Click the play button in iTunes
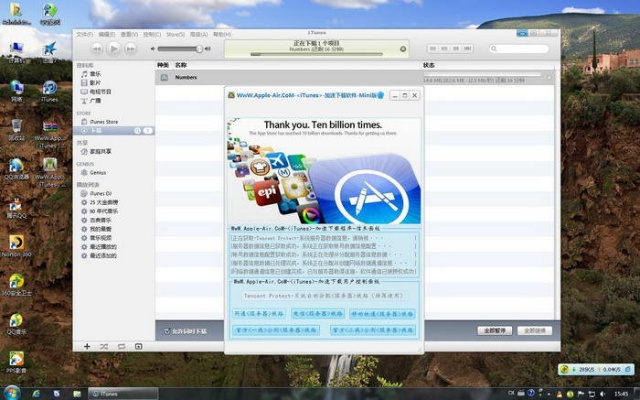This screenshot has width=640, height=400. [x=114, y=47]
